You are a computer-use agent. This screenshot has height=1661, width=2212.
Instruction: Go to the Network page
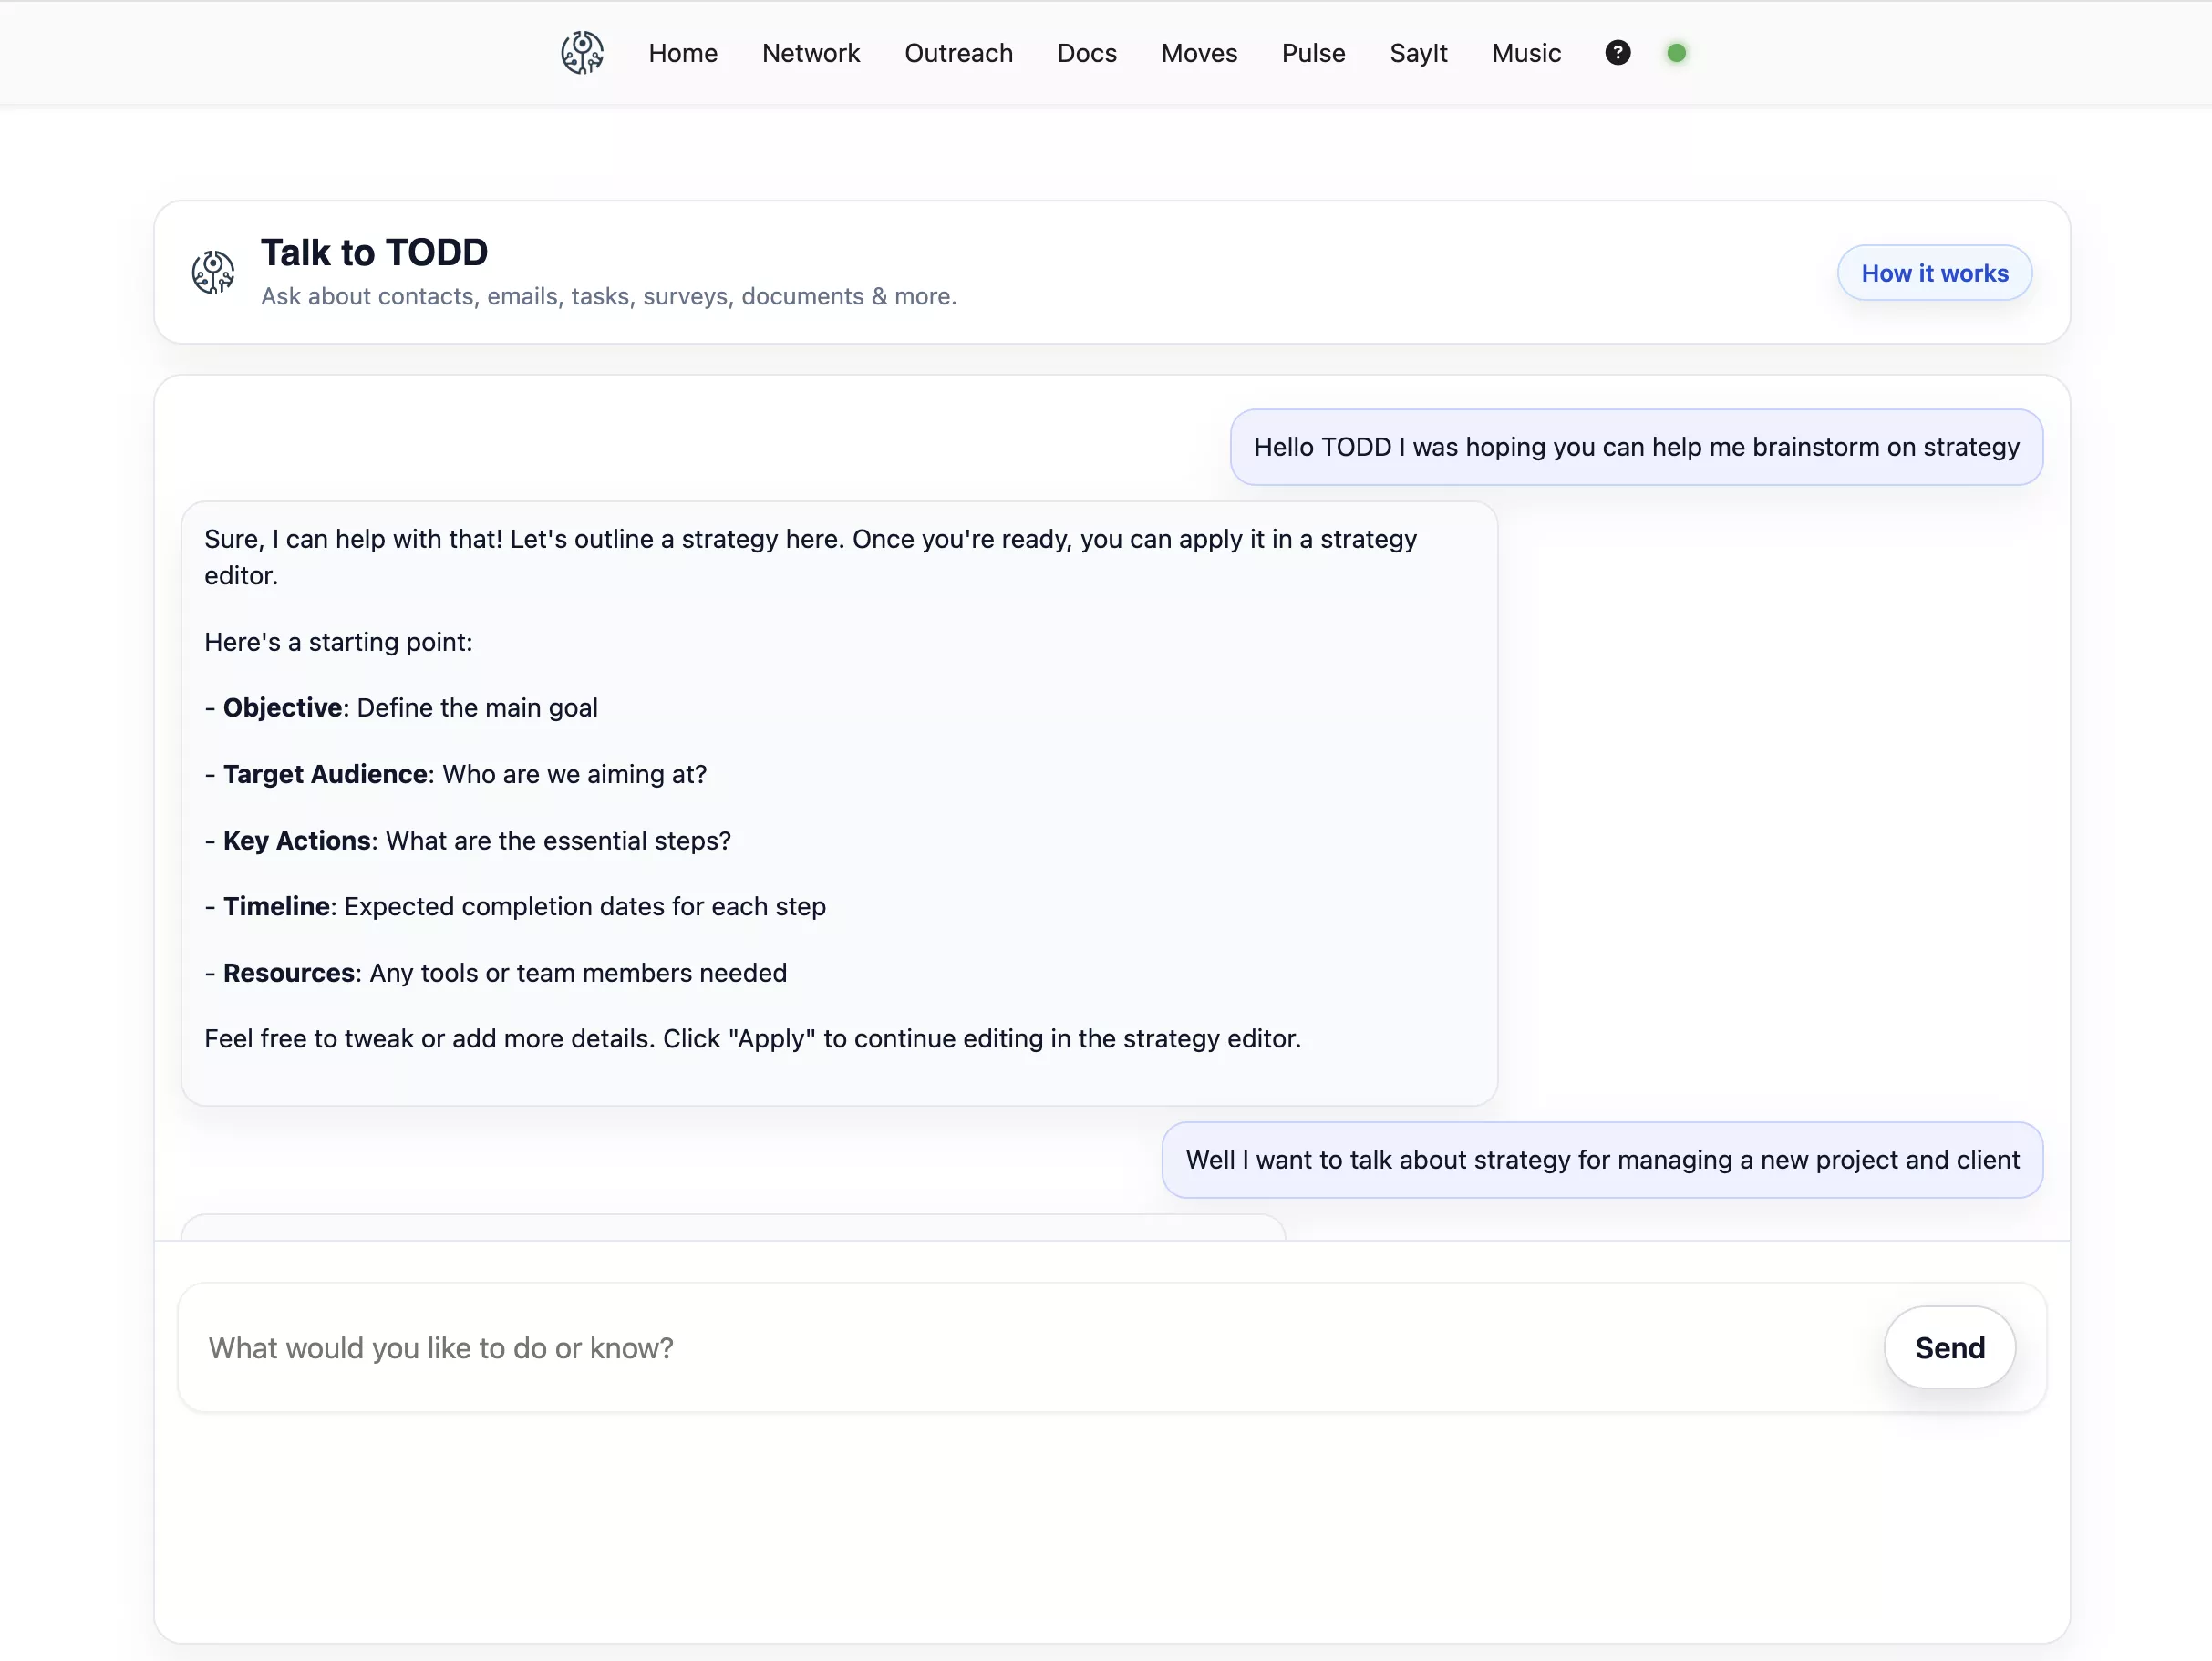point(810,53)
